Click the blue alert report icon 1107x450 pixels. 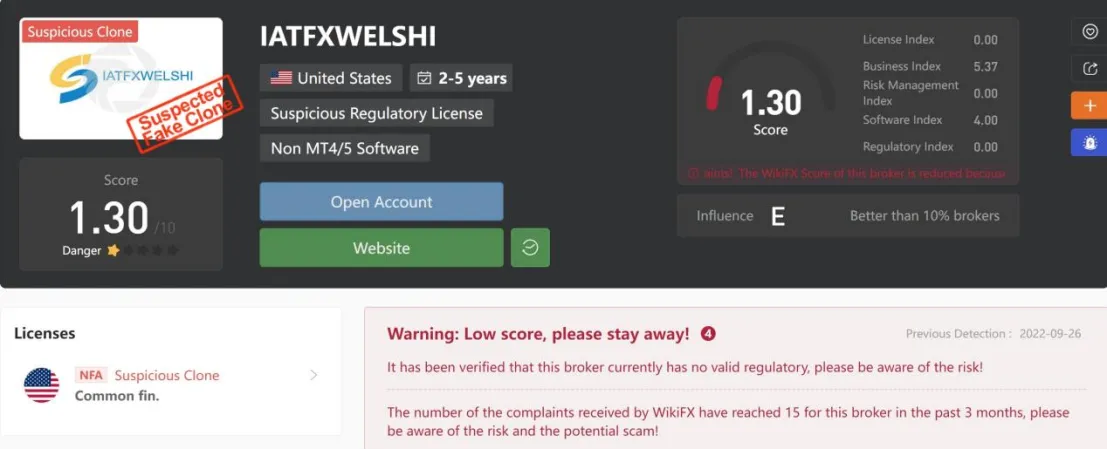(x=1089, y=142)
